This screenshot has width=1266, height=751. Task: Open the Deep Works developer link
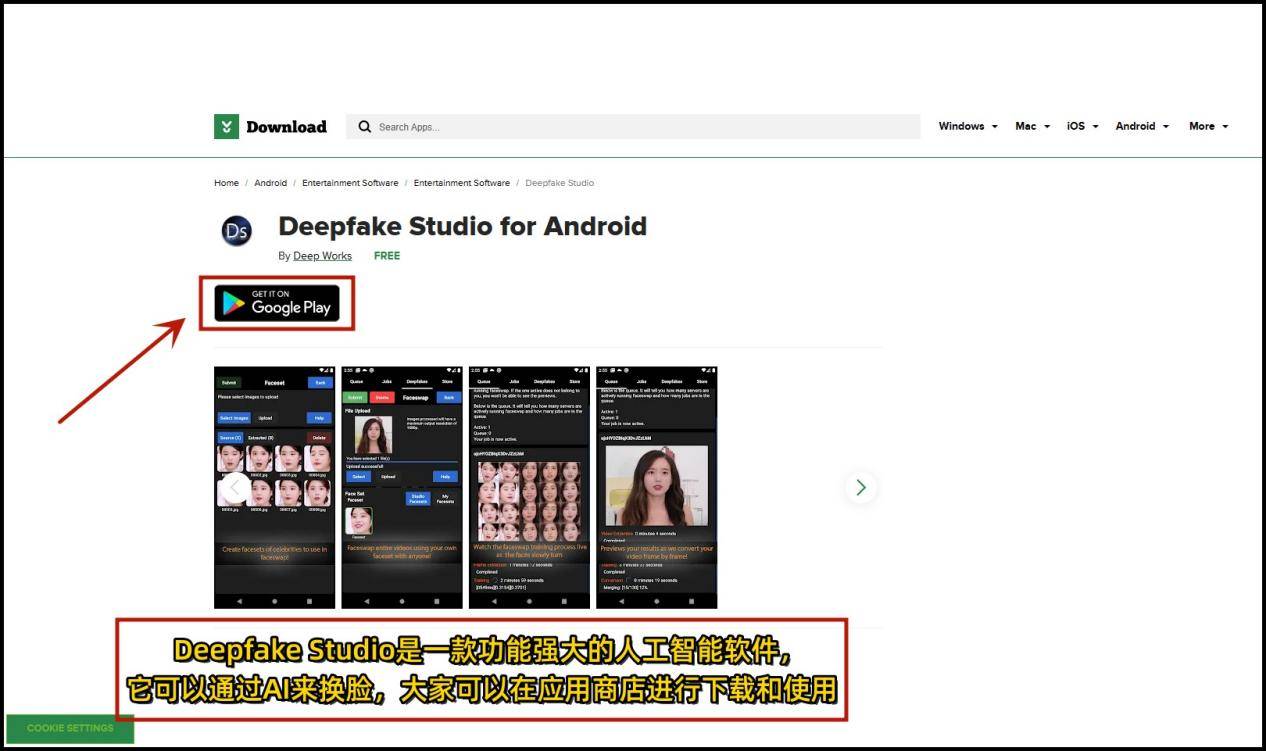tap(322, 256)
